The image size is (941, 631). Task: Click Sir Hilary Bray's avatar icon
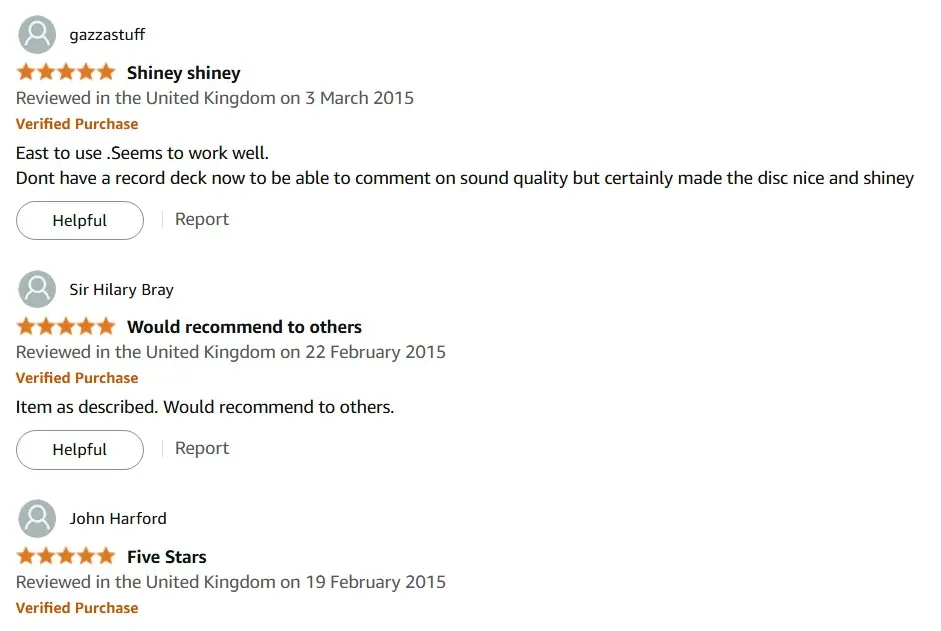pos(37,289)
